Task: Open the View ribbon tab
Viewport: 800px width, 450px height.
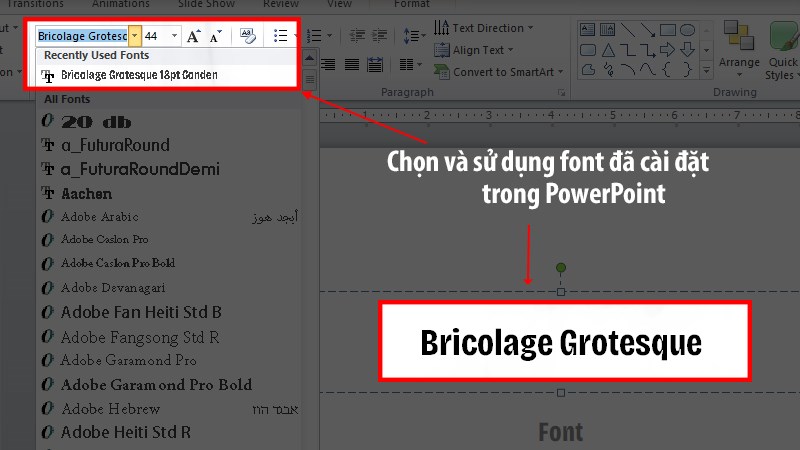Action: tap(339, 4)
